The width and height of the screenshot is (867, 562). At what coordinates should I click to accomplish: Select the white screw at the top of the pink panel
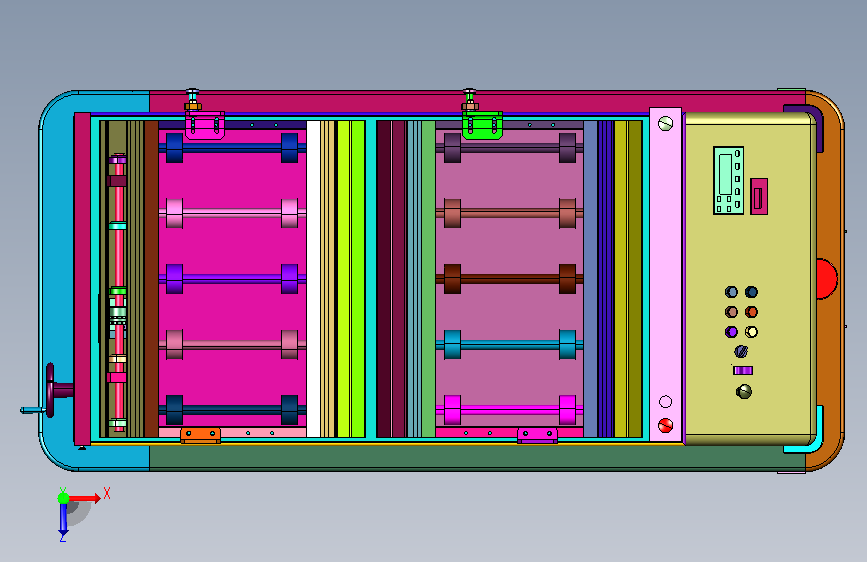[x=665, y=123]
